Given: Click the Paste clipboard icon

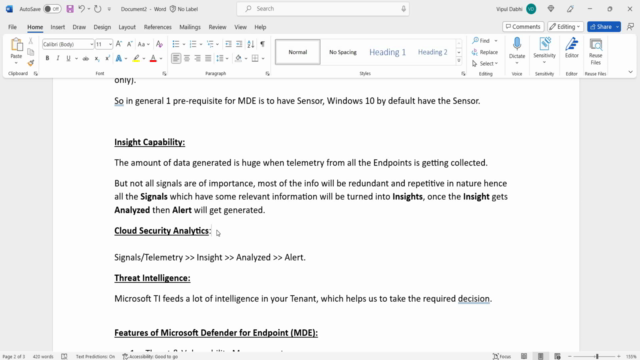Looking at the screenshot, I should [16, 48].
